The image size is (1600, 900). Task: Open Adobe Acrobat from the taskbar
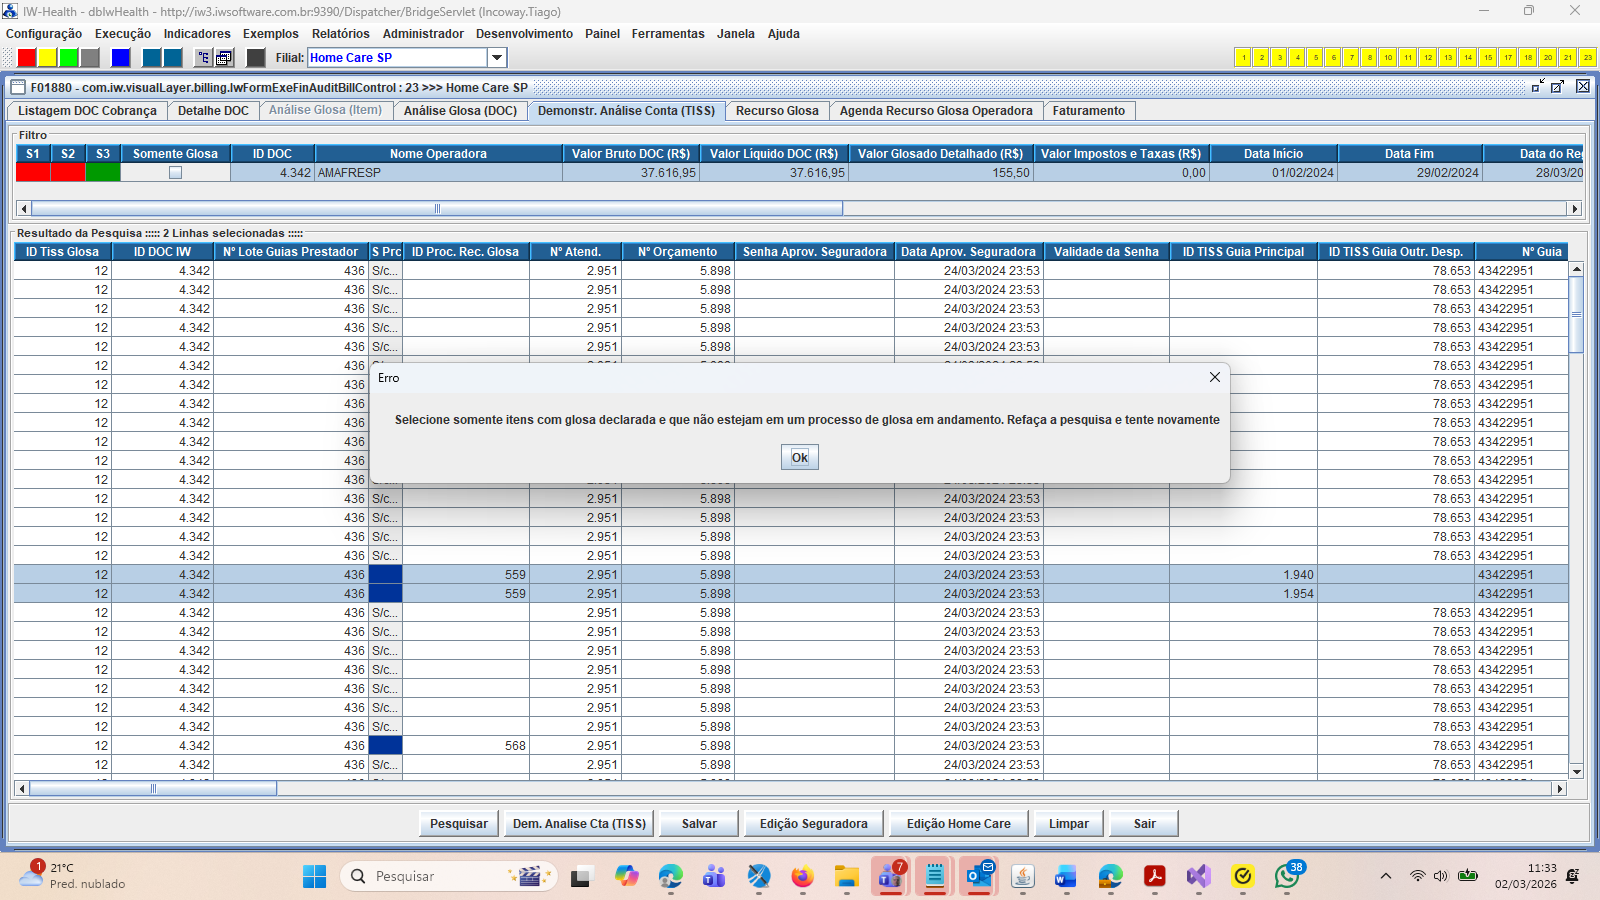[1155, 877]
